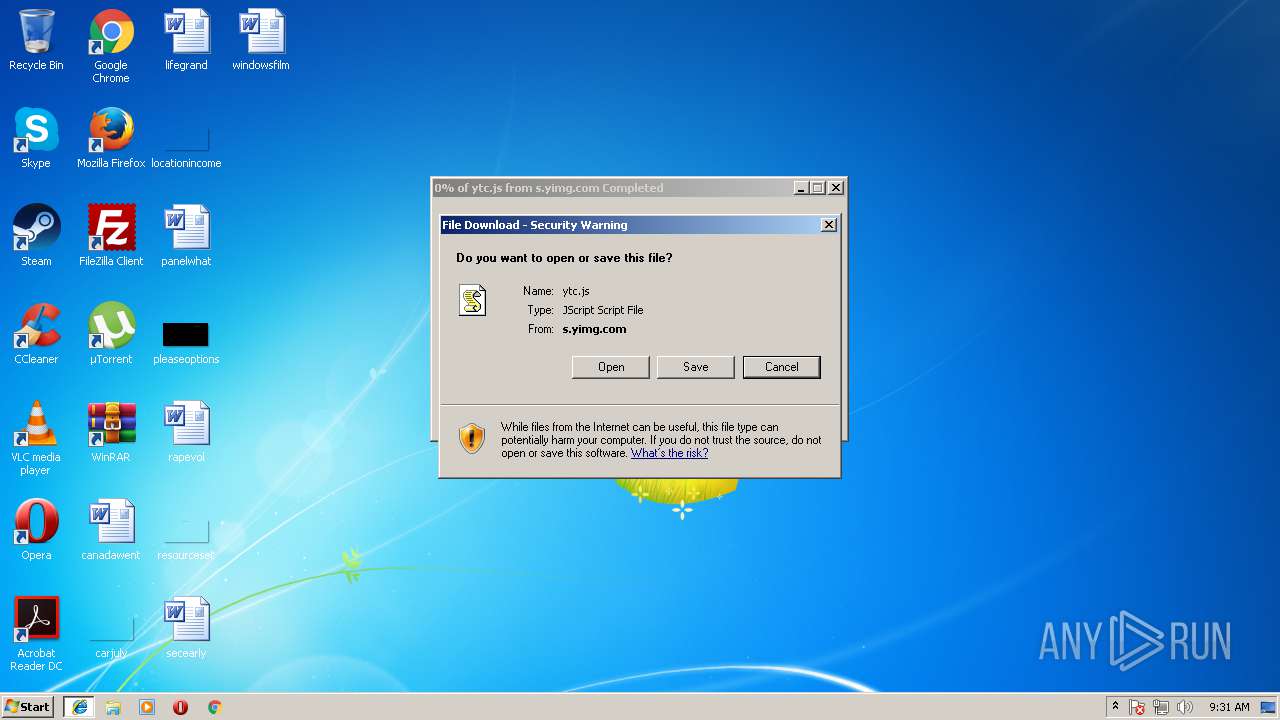
Task: Click the security shield warning icon
Action: 472,438
